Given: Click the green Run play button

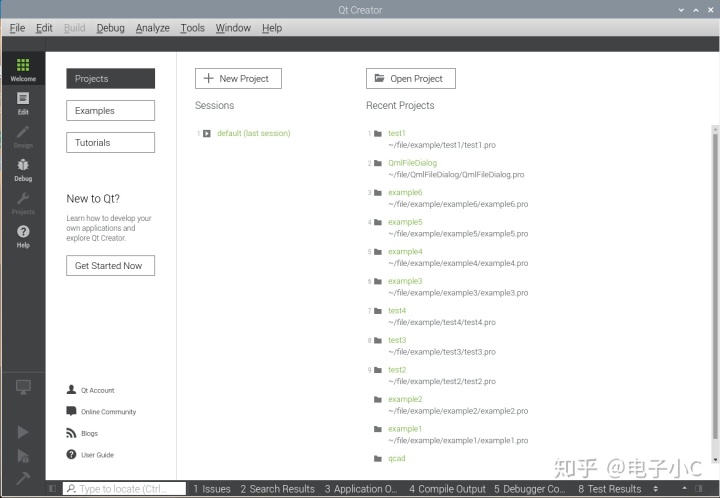Looking at the screenshot, I should 22,432.
